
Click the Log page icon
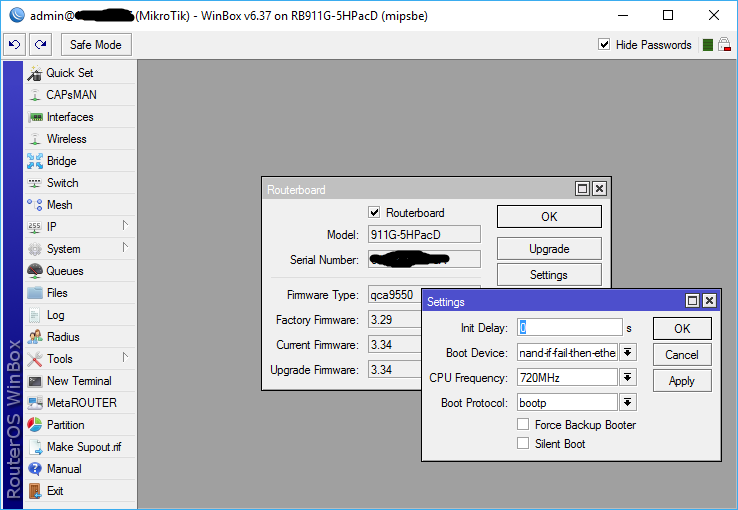(35, 315)
